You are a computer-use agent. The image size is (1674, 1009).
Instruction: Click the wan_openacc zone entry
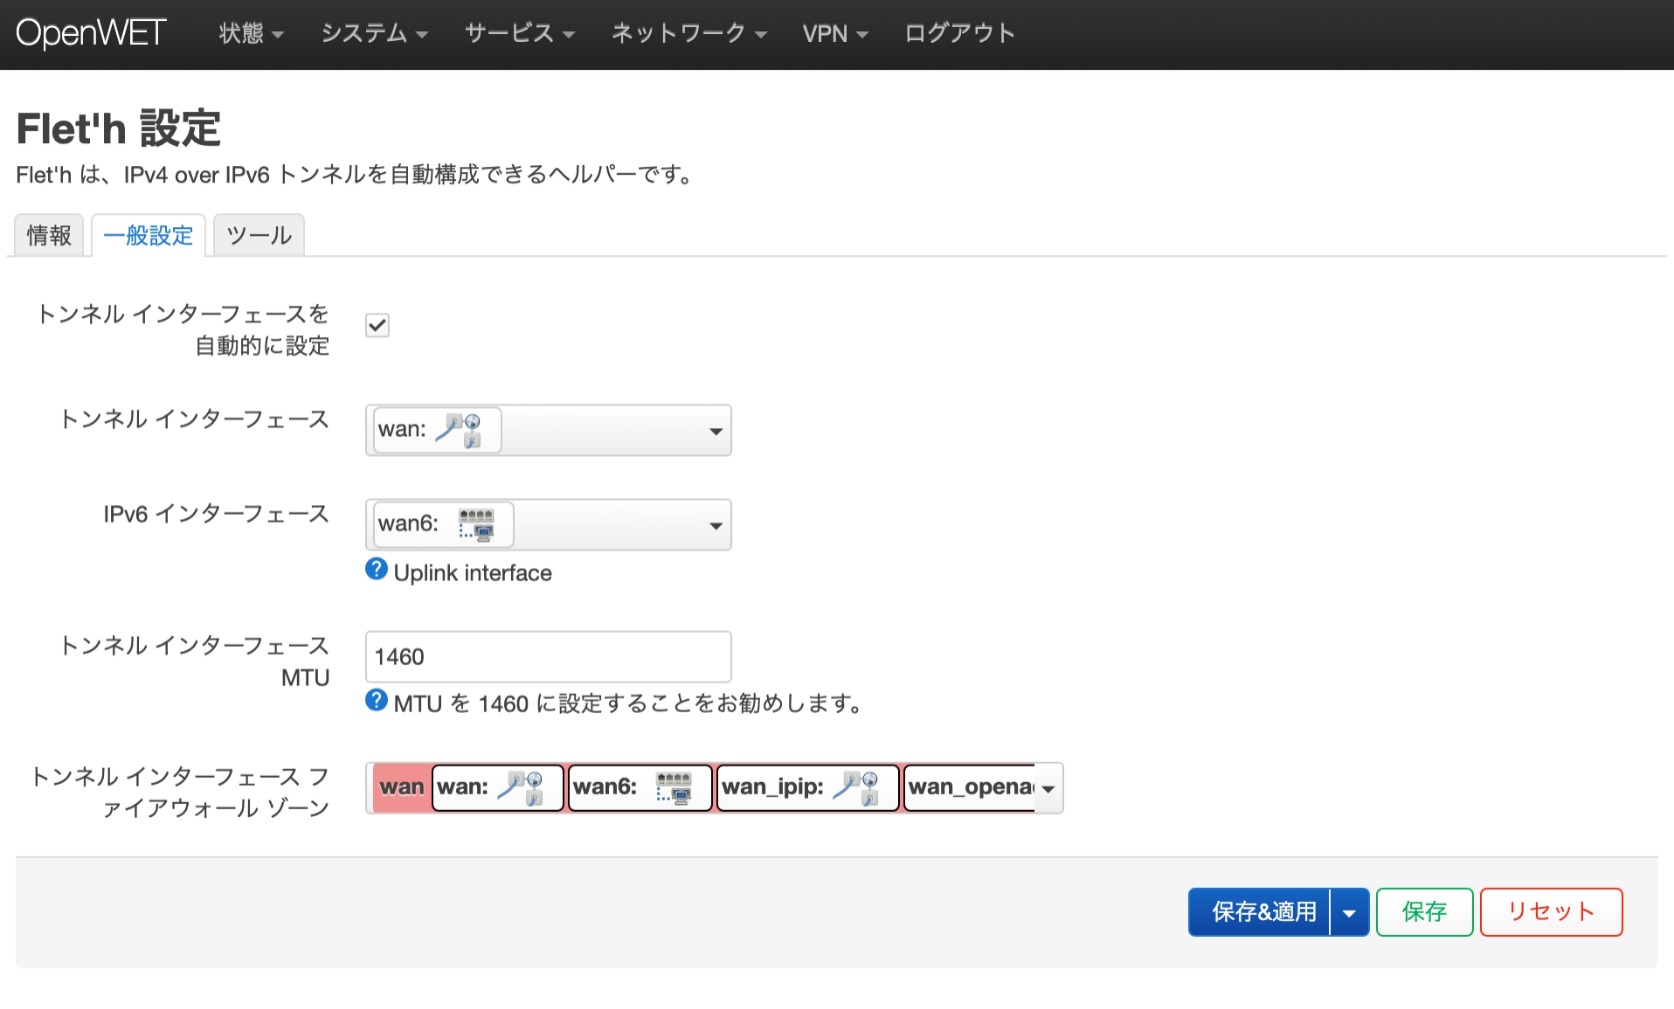tap(965, 788)
